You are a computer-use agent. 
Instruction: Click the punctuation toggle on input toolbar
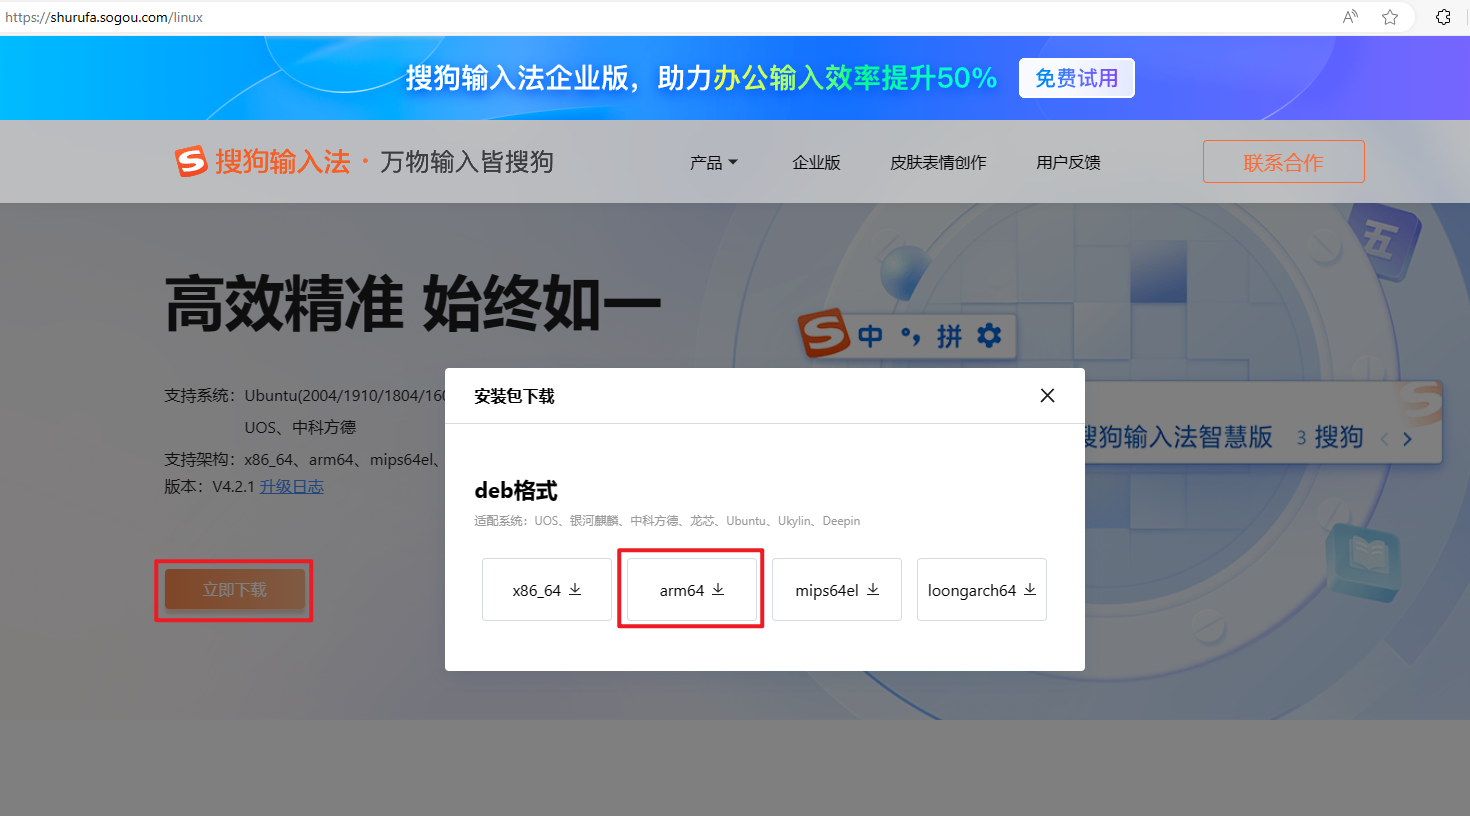[x=910, y=337]
